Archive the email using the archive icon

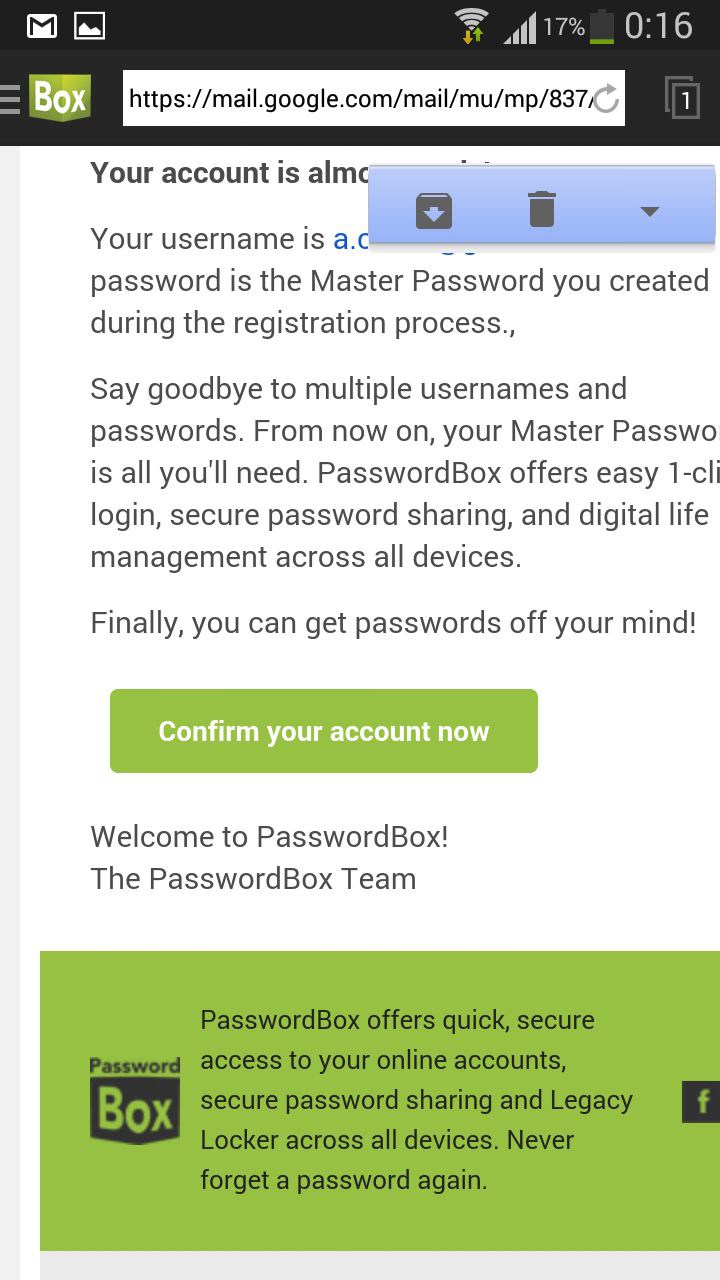[433, 209]
